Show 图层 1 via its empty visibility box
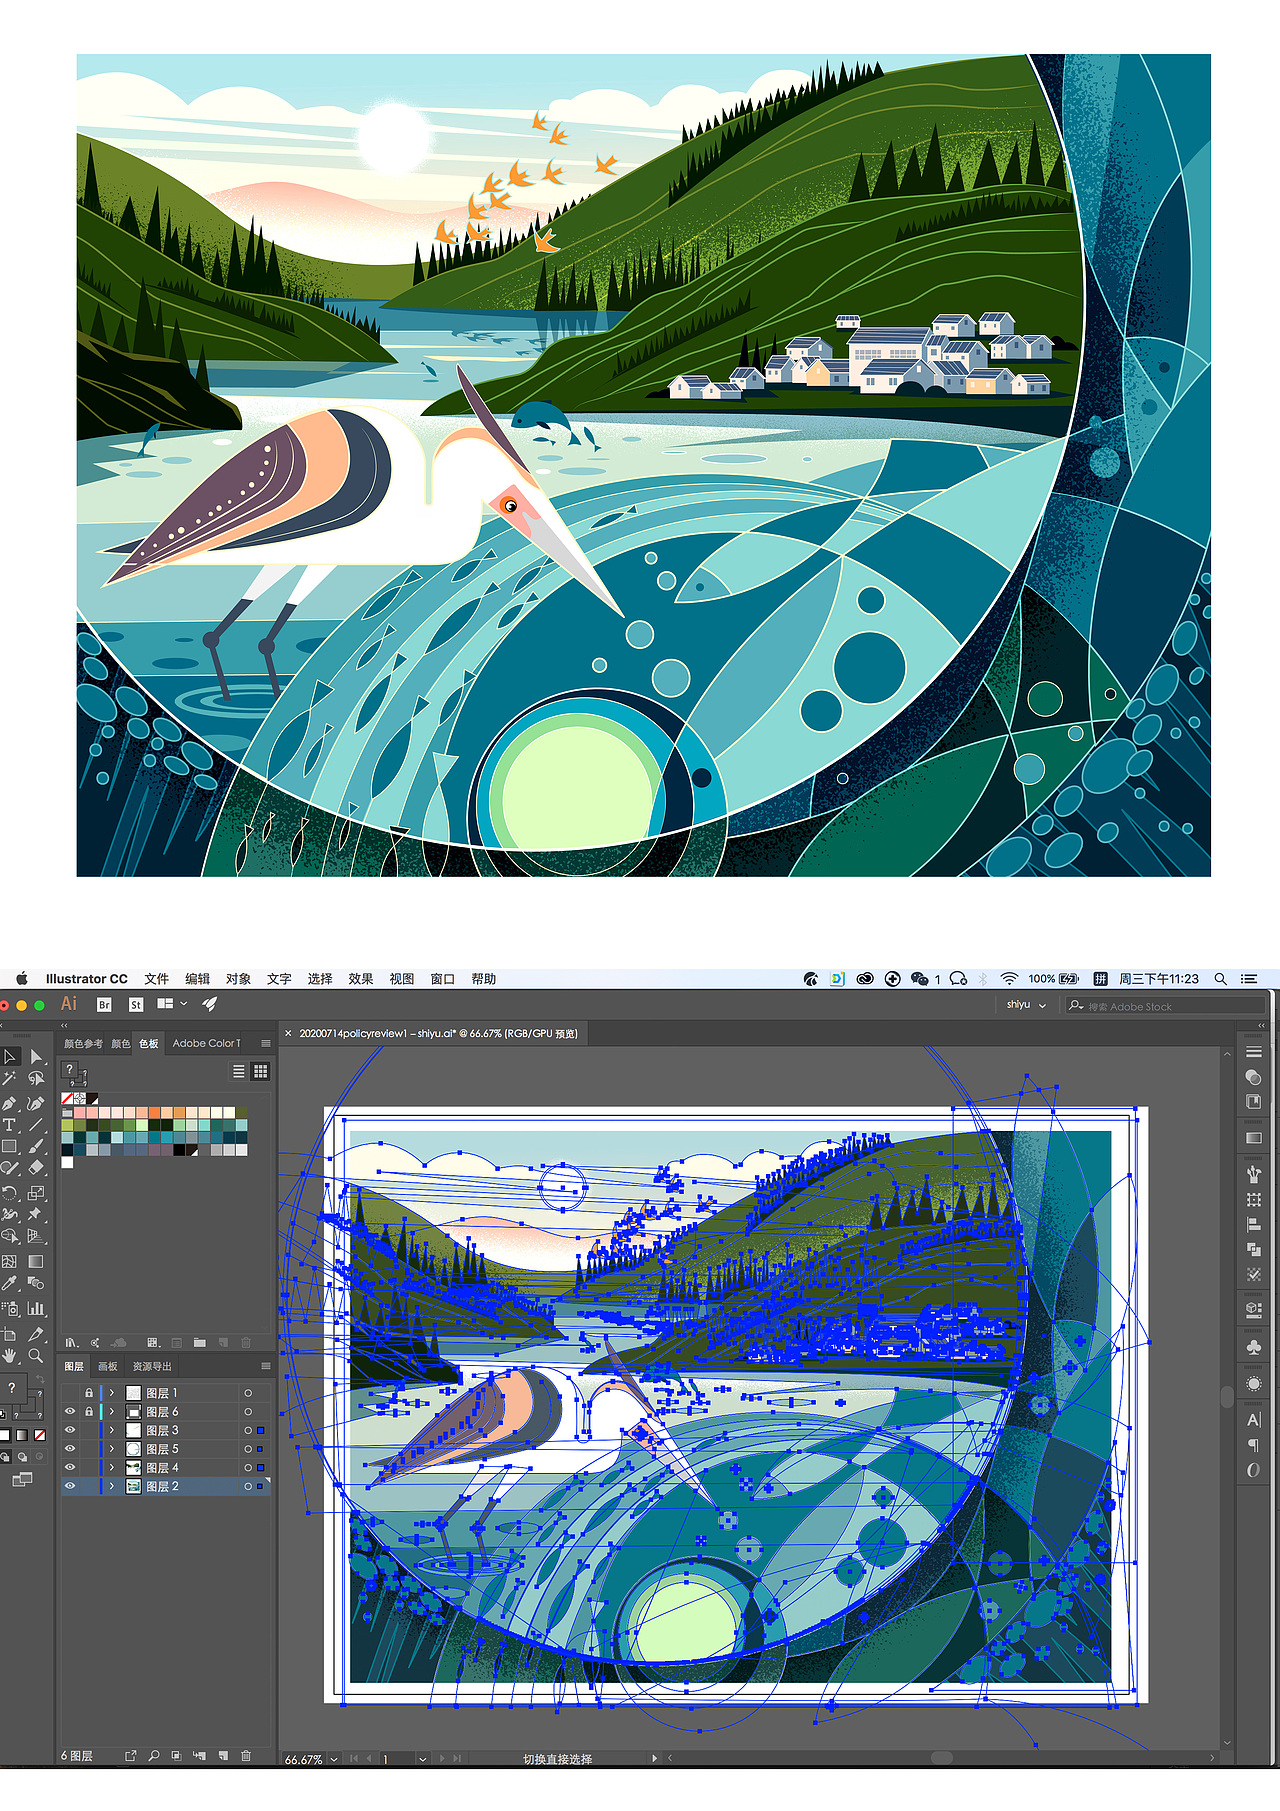Screen dimensions: 1280x1811 70,1393
